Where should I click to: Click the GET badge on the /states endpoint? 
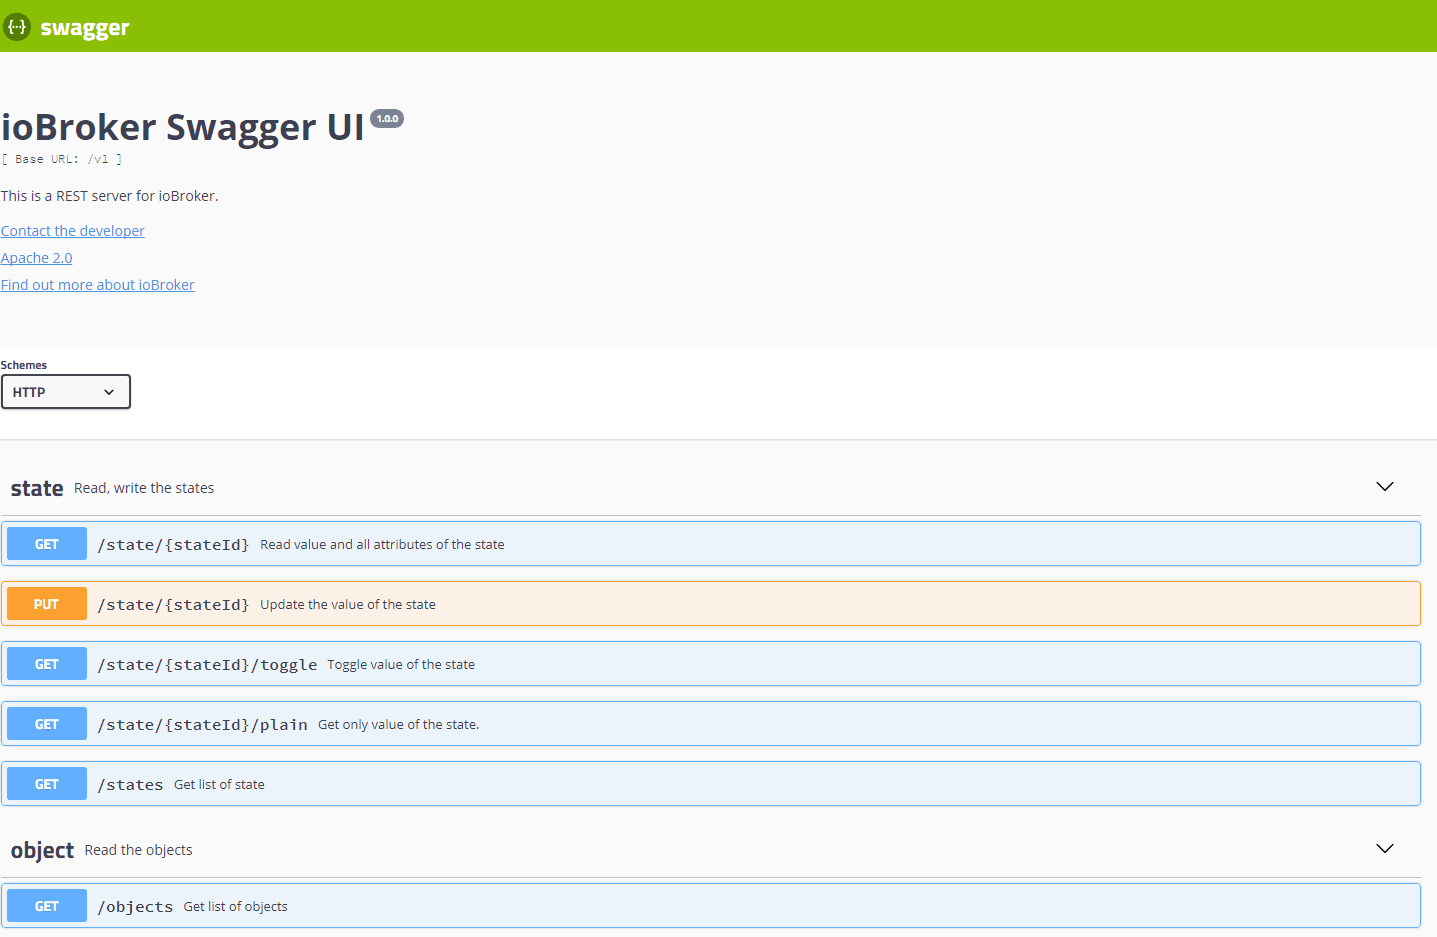tap(46, 783)
